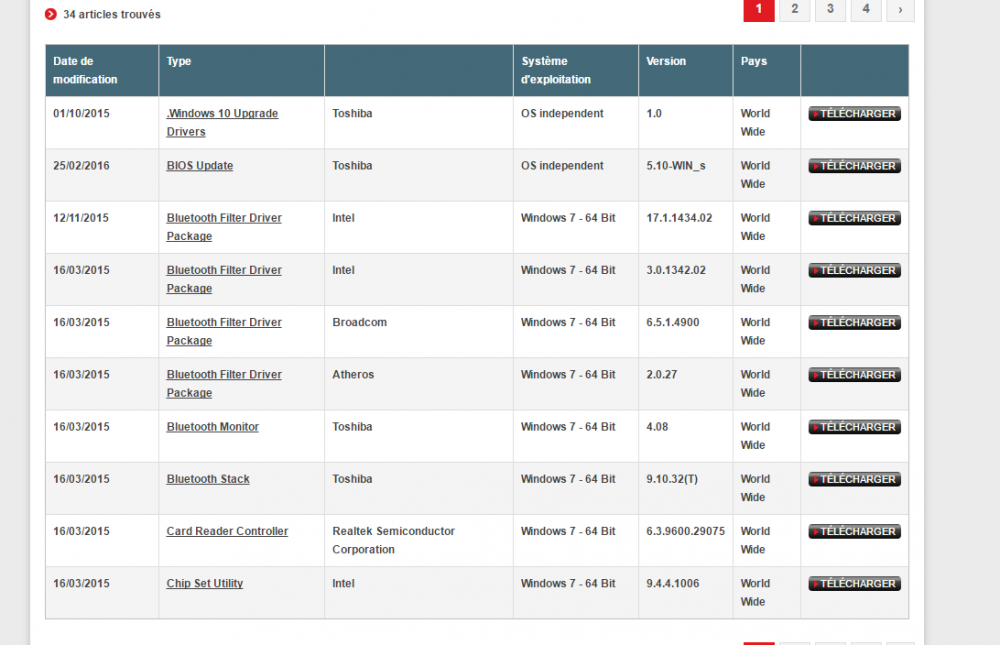Open the BIOS Update link
Viewport: 1000px width, 645px height.
pos(200,166)
